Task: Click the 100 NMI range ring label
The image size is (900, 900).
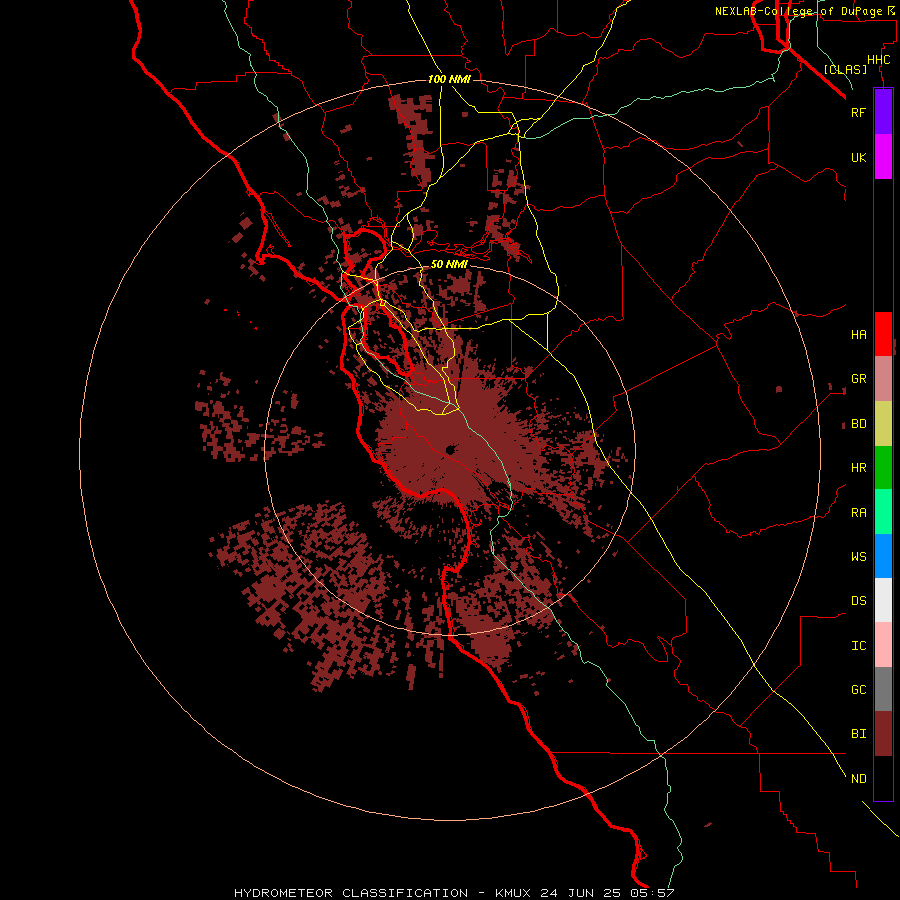Action: coord(449,79)
